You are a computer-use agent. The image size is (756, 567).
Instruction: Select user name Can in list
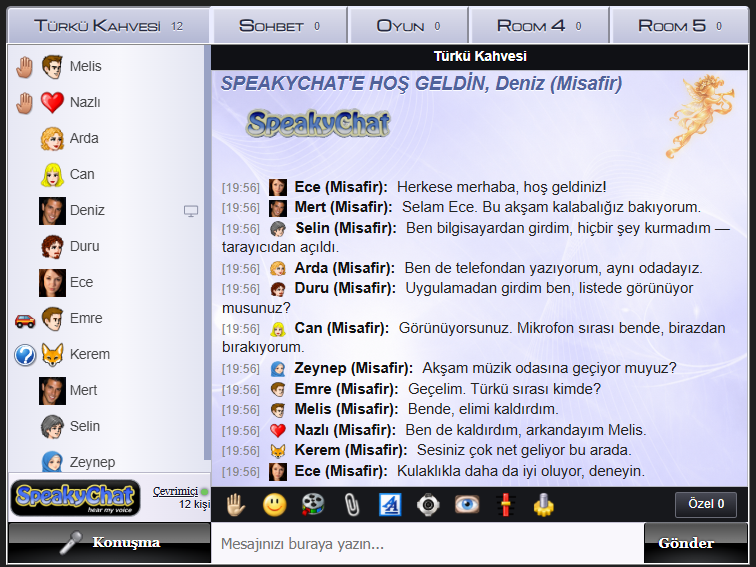tap(82, 174)
